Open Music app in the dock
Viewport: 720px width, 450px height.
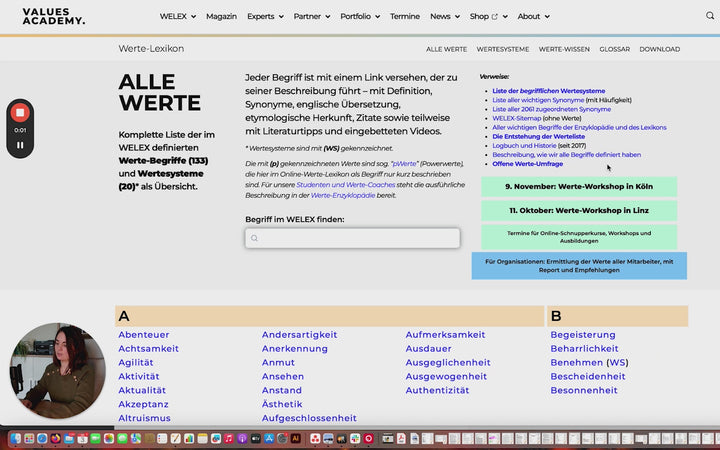point(228,439)
